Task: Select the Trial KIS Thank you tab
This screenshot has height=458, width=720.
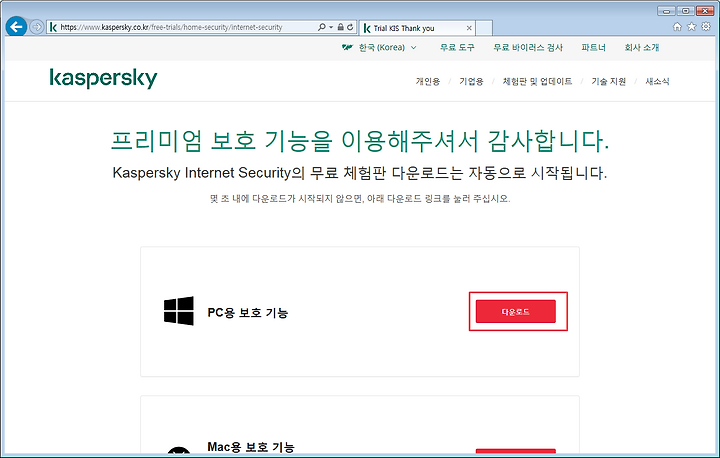Action: [x=417, y=28]
